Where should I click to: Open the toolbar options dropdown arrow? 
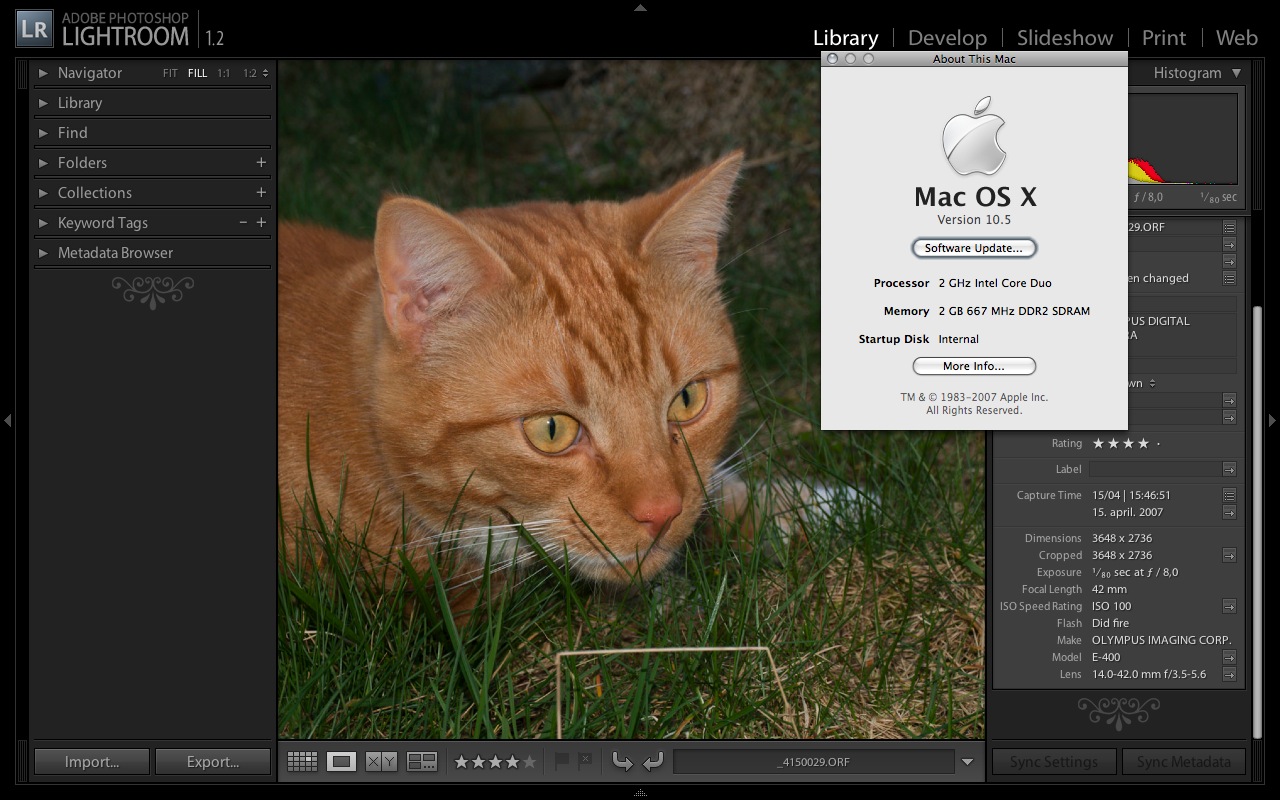[967, 762]
